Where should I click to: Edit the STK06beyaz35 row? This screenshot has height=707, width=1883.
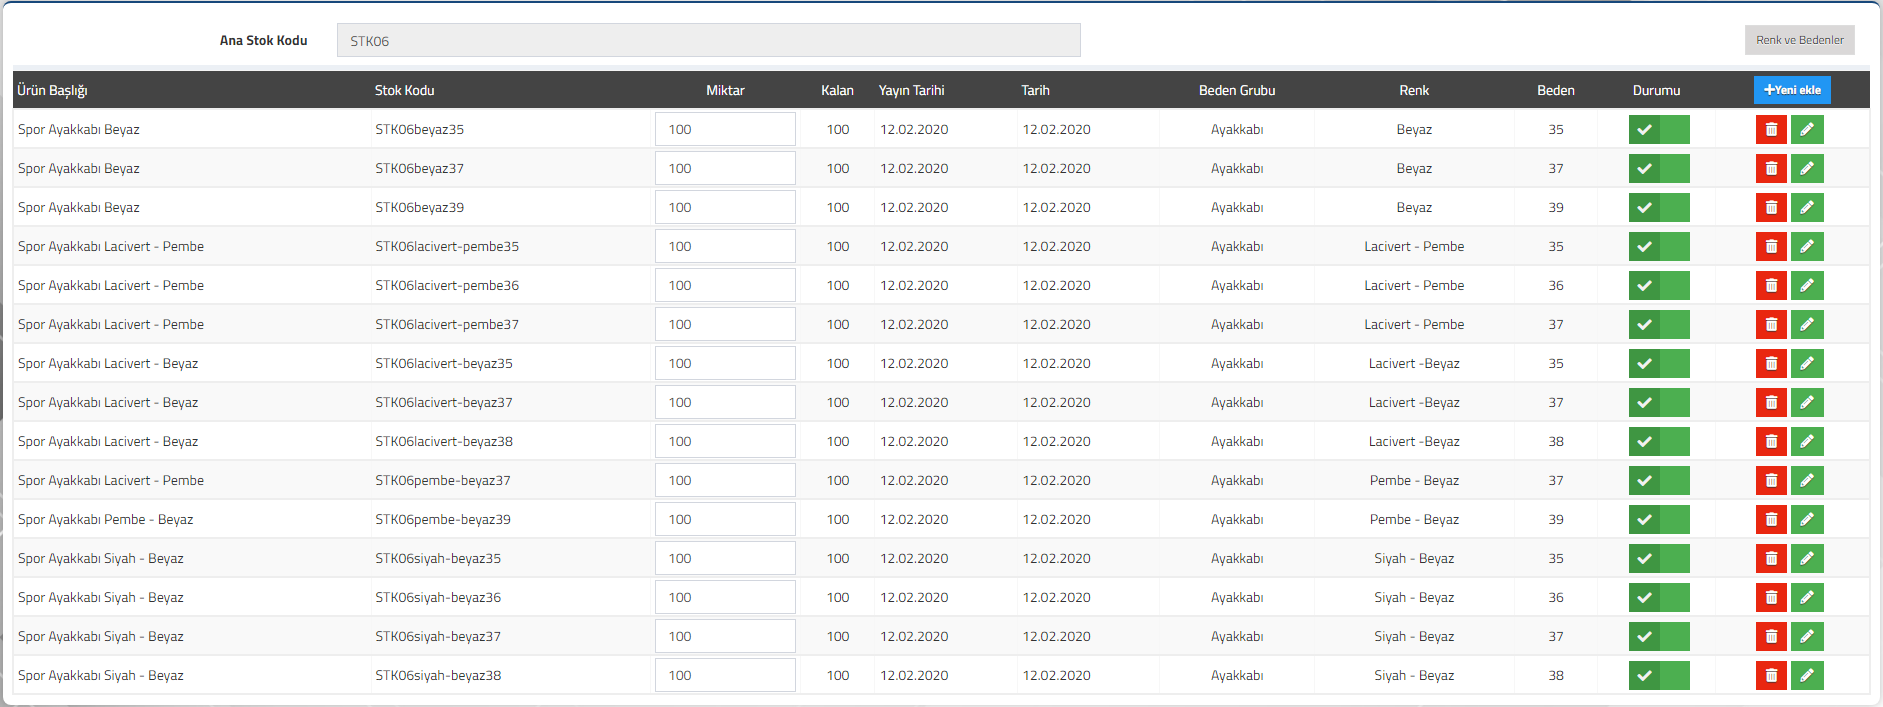1807,130
